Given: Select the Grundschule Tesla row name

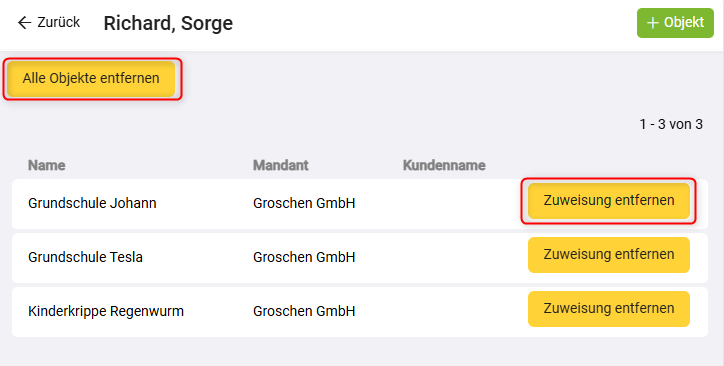Looking at the screenshot, I should [85, 257].
